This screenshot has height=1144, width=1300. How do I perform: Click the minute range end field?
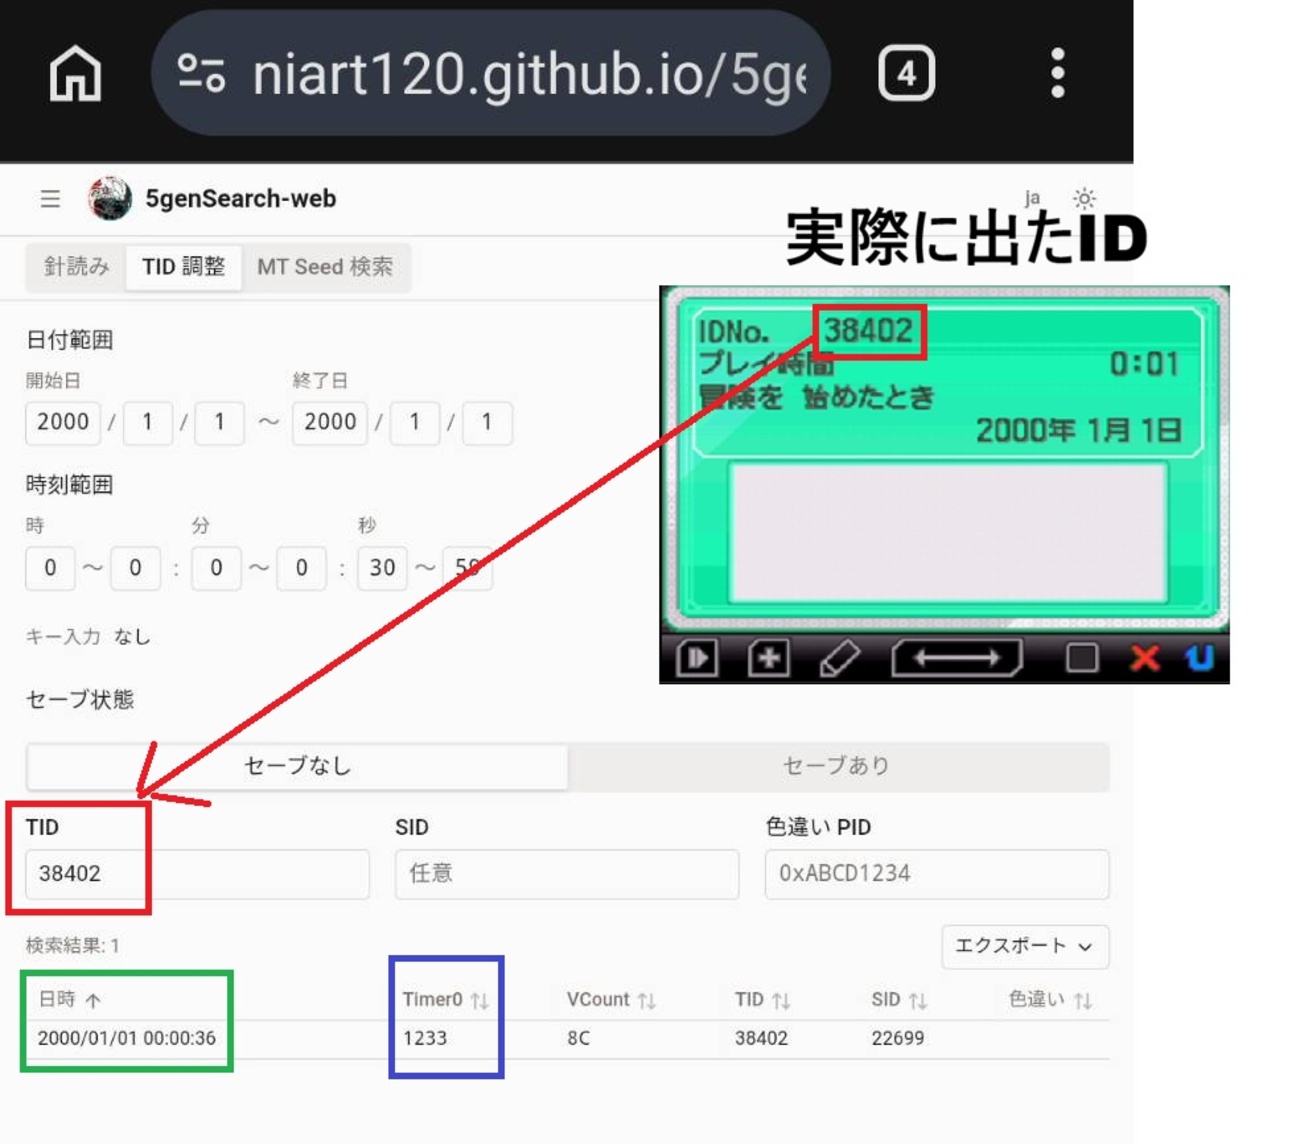click(301, 568)
